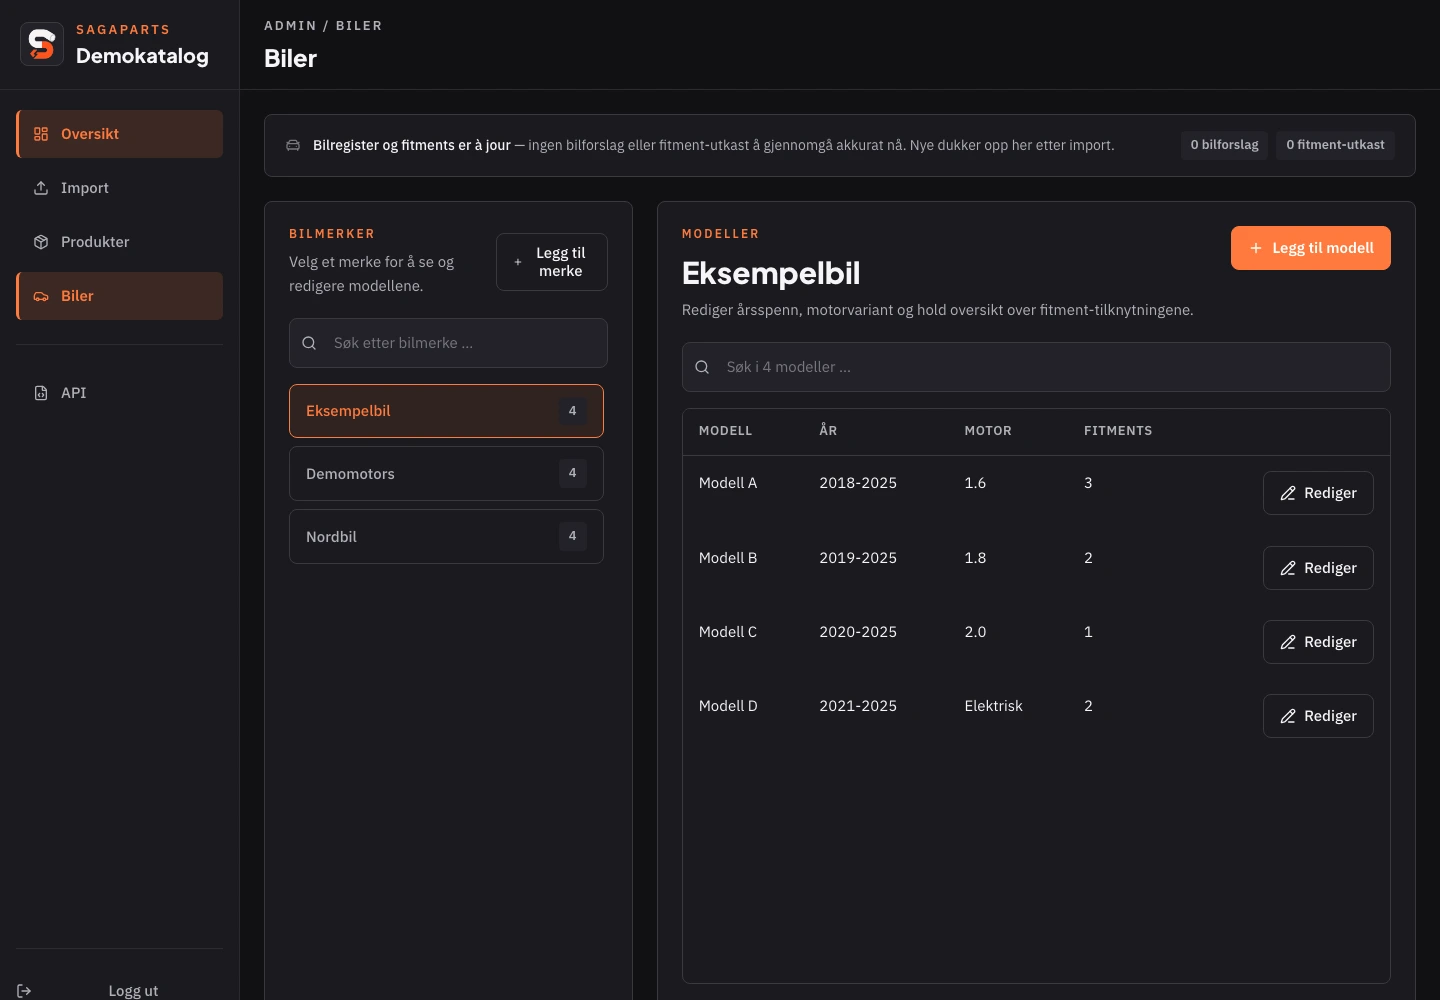Click the ADMIN / BILER breadcrumb
This screenshot has width=1440, height=1000.
323,26
